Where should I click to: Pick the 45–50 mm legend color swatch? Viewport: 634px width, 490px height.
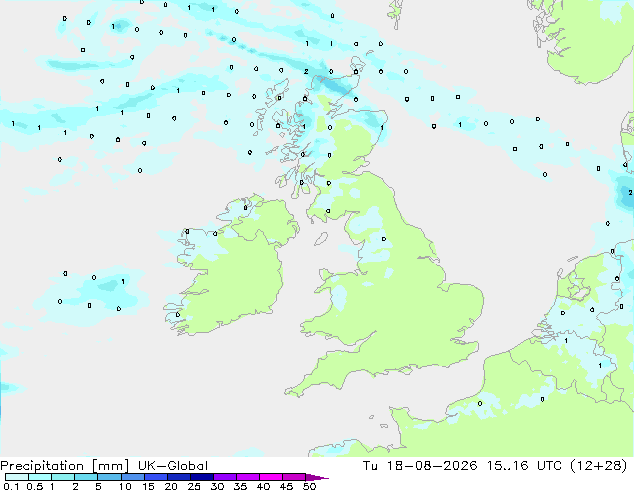pos(294,477)
